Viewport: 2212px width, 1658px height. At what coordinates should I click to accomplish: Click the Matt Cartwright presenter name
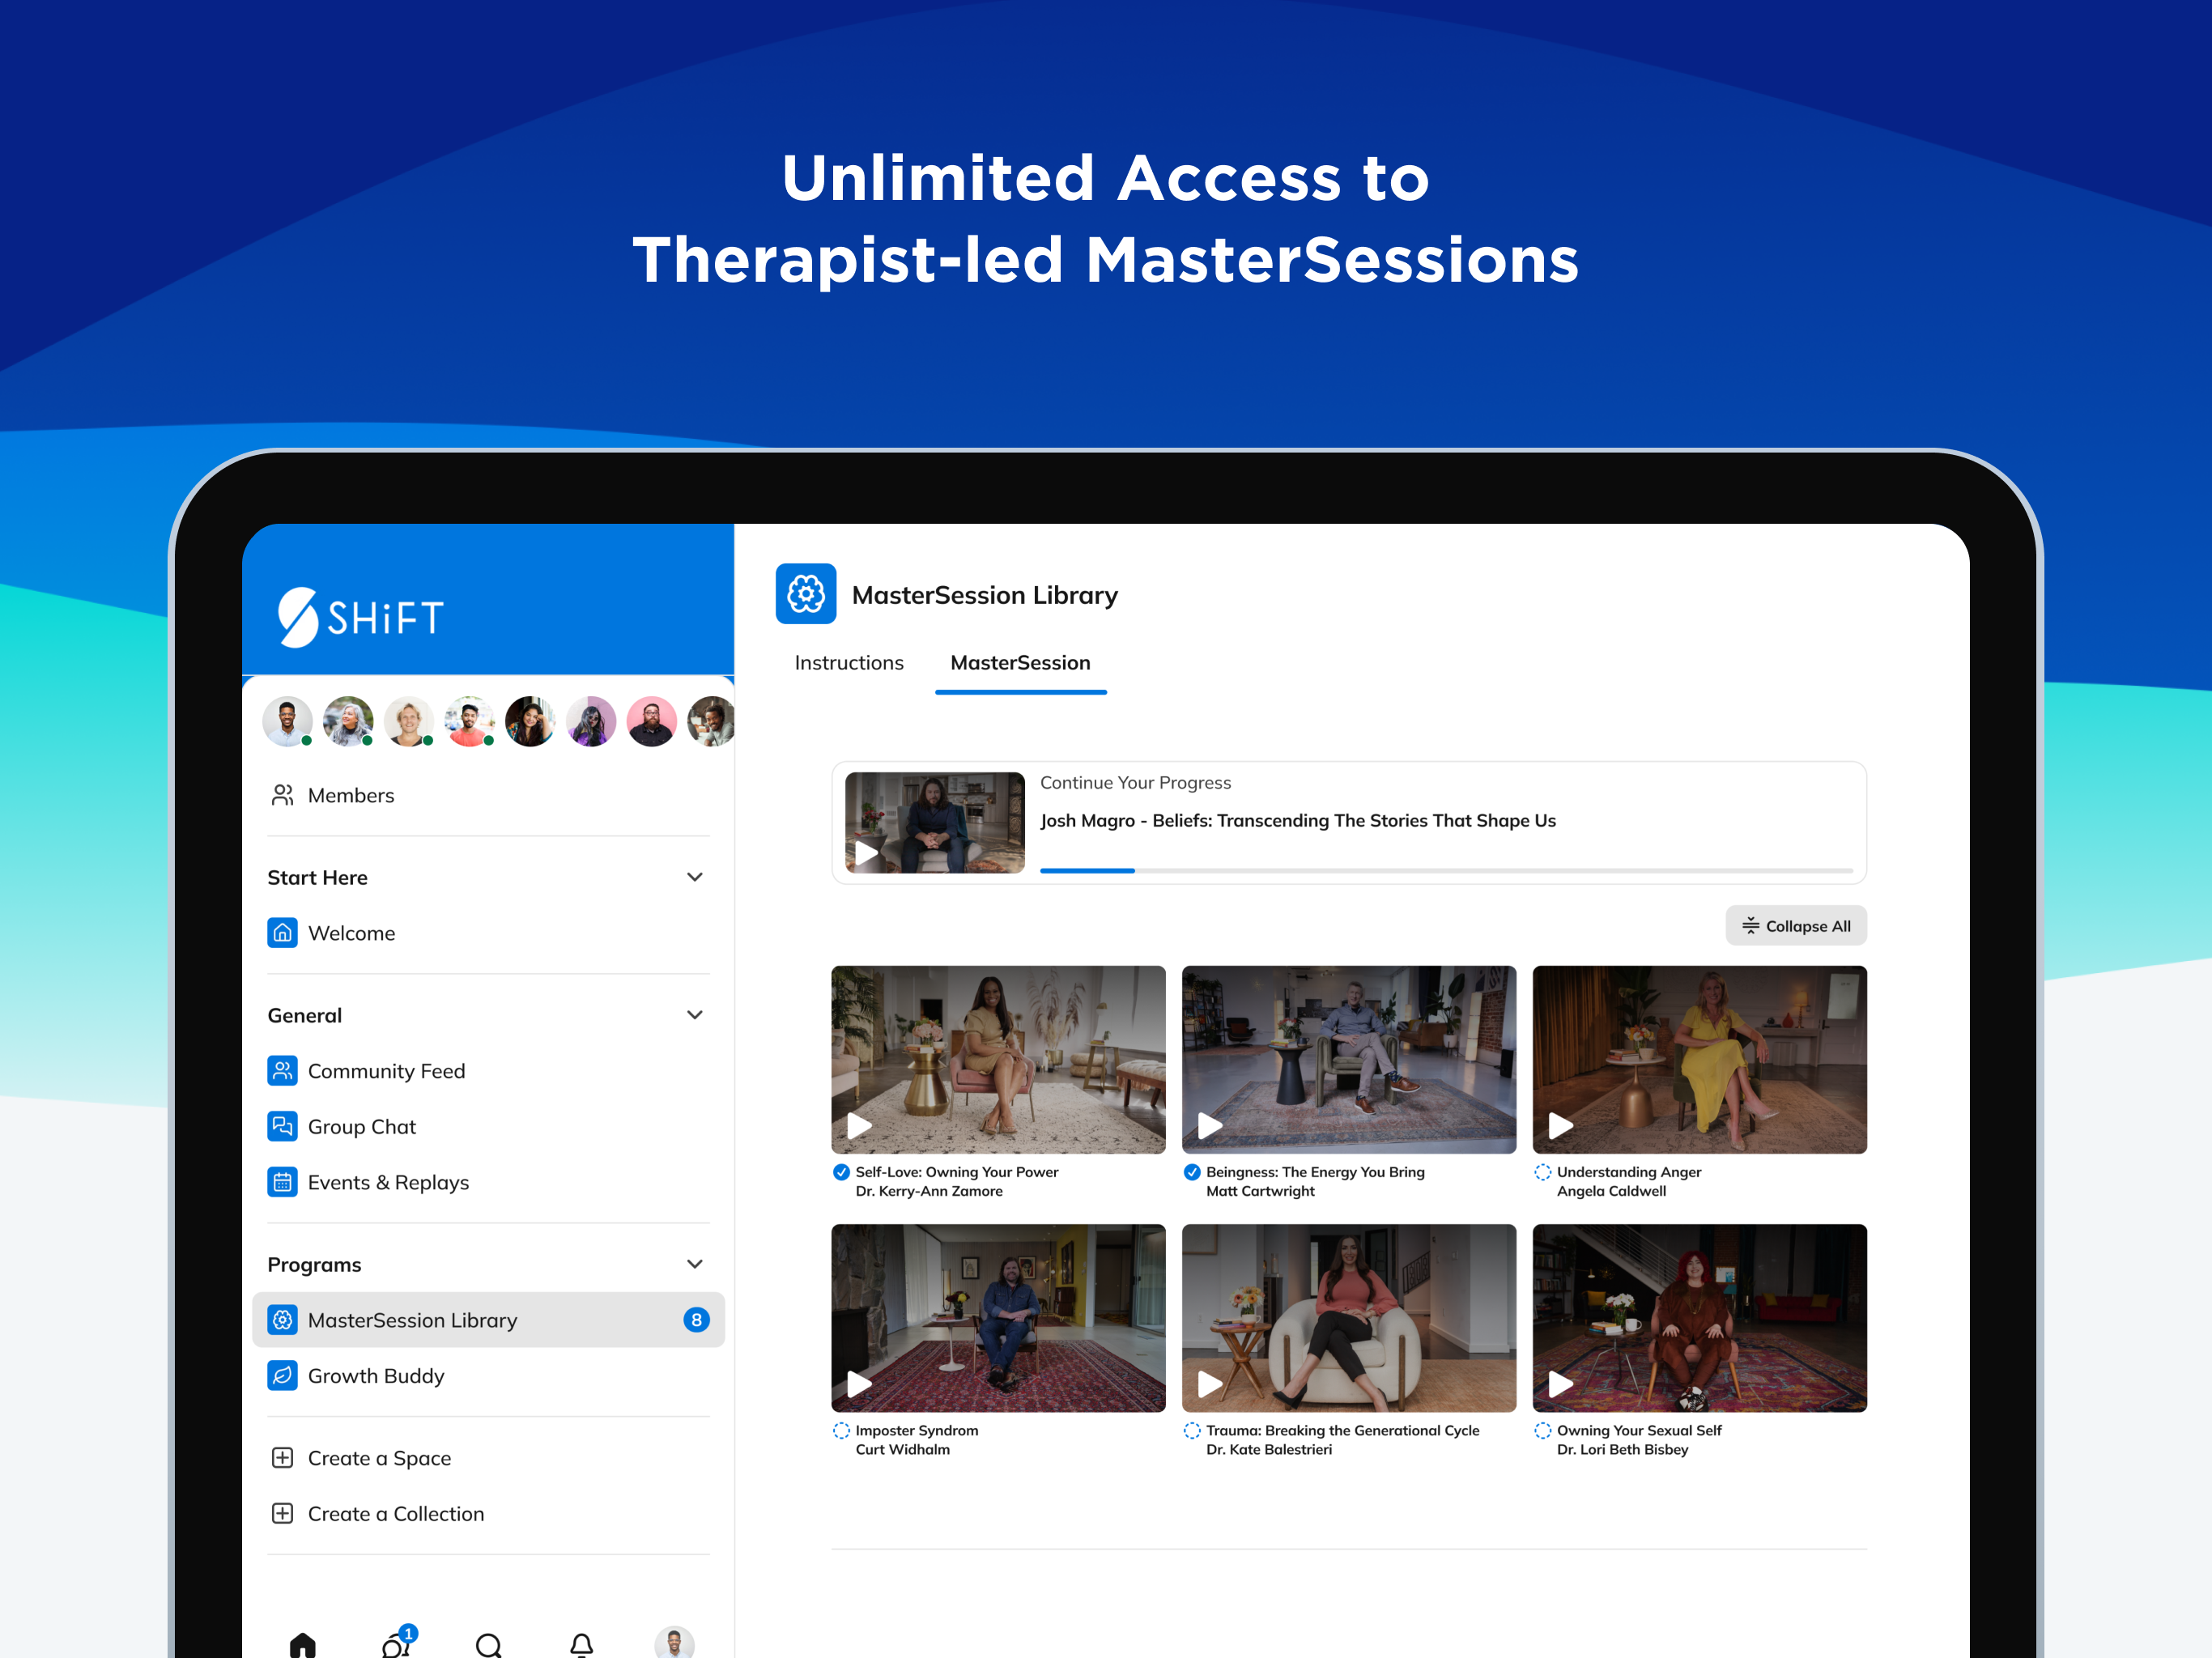click(x=1260, y=1191)
